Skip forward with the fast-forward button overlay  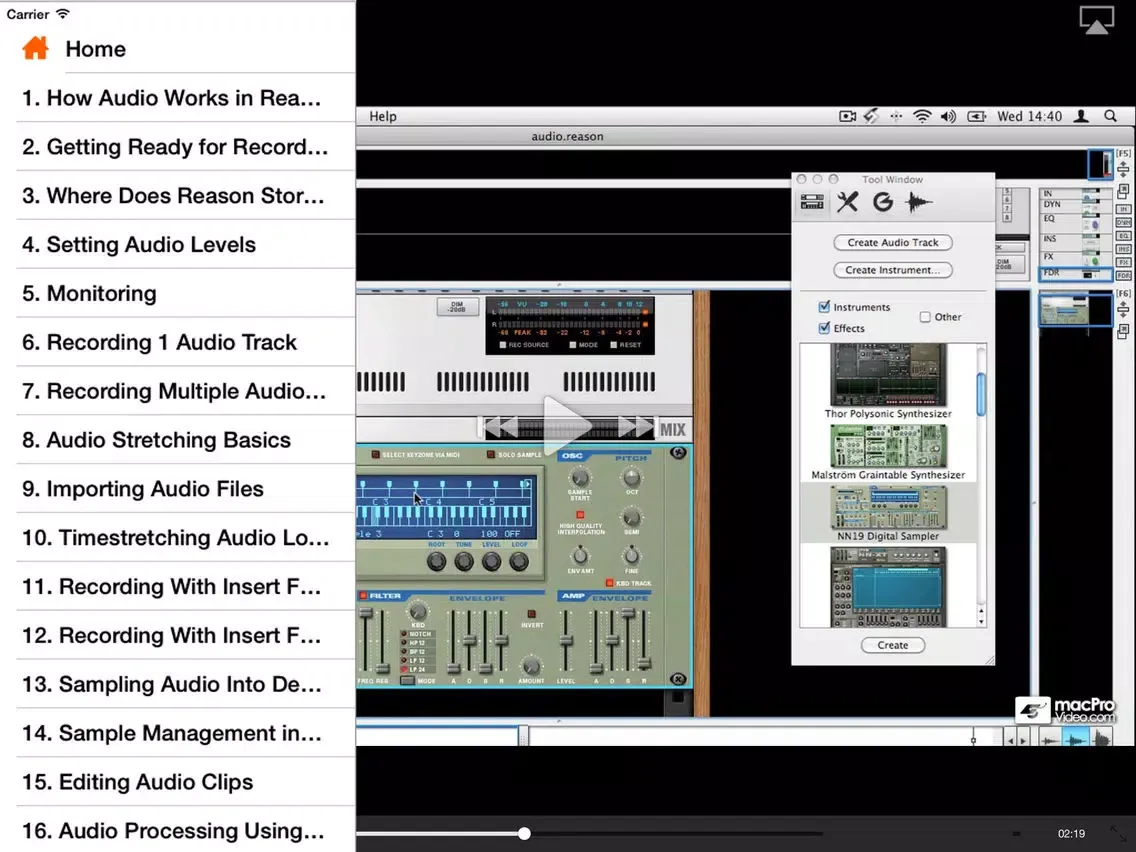(635, 427)
